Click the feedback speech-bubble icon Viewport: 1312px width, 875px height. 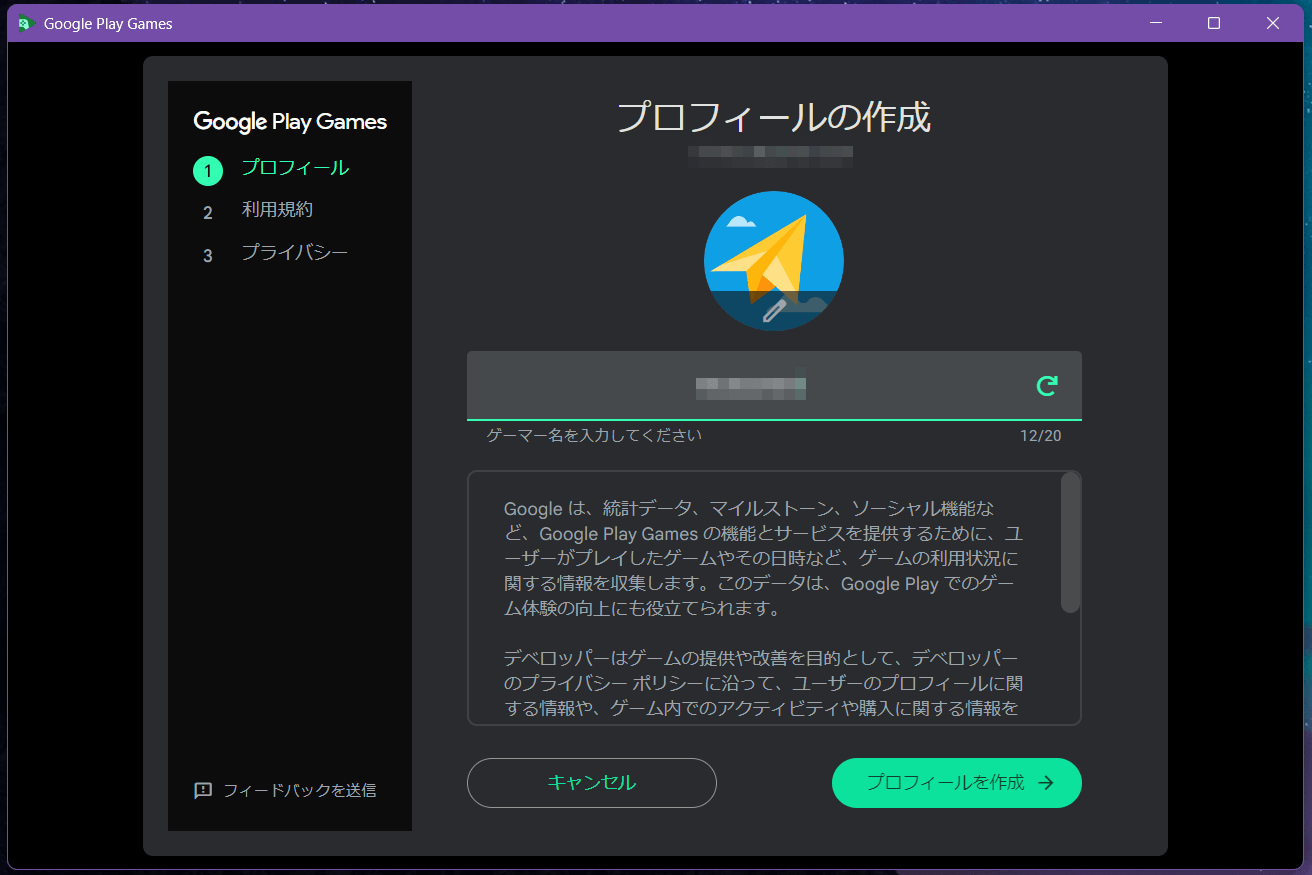pyautogui.click(x=203, y=790)
